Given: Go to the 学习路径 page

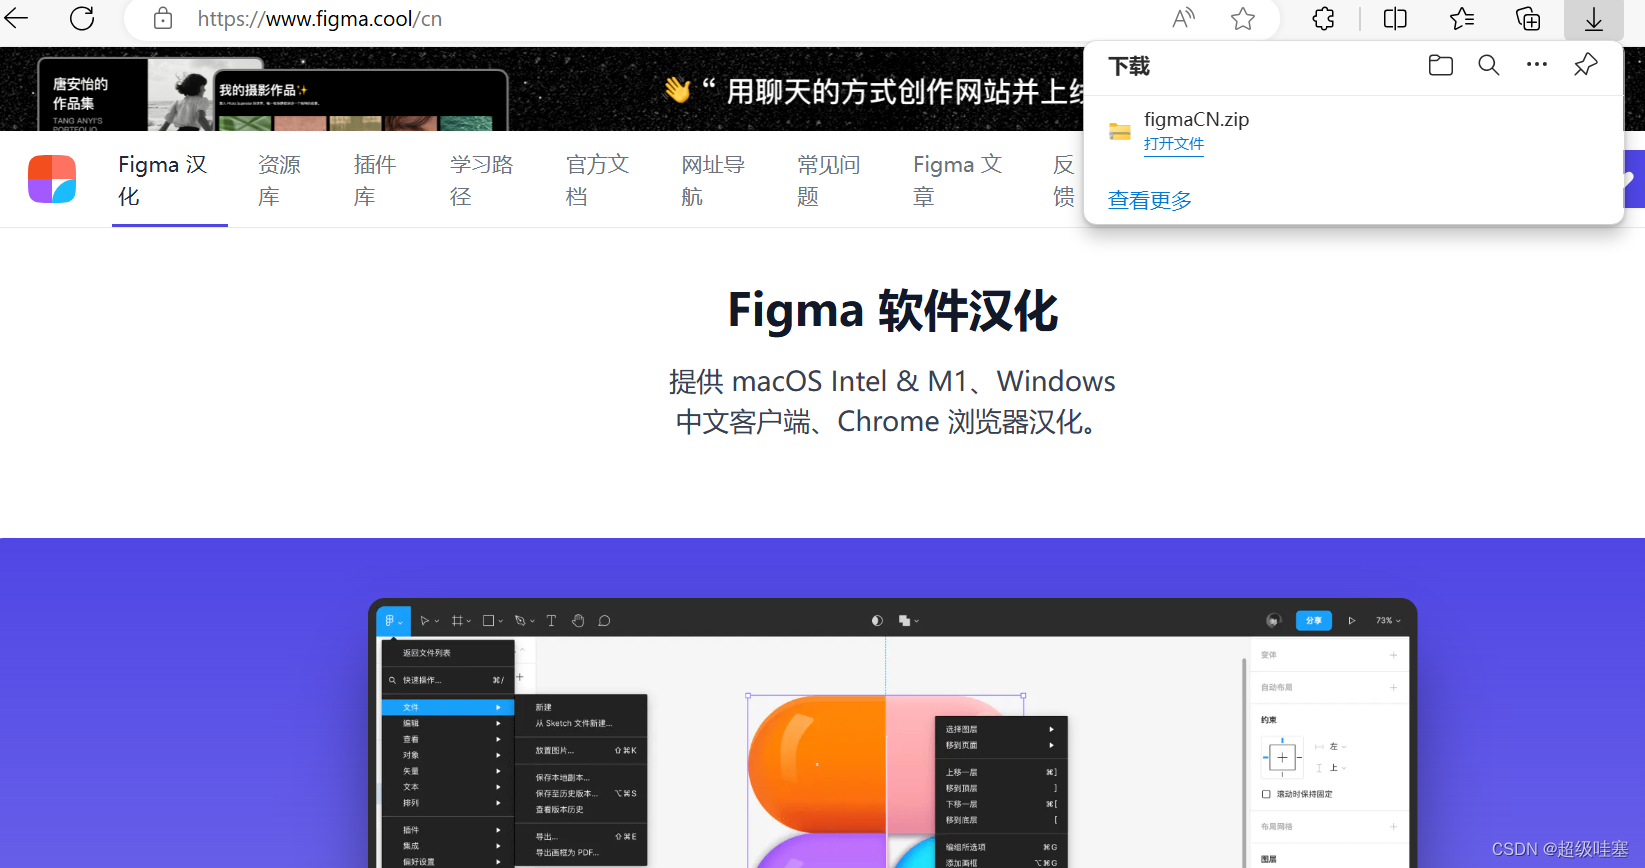Looking at the screenshot, I should click(481, 180).
